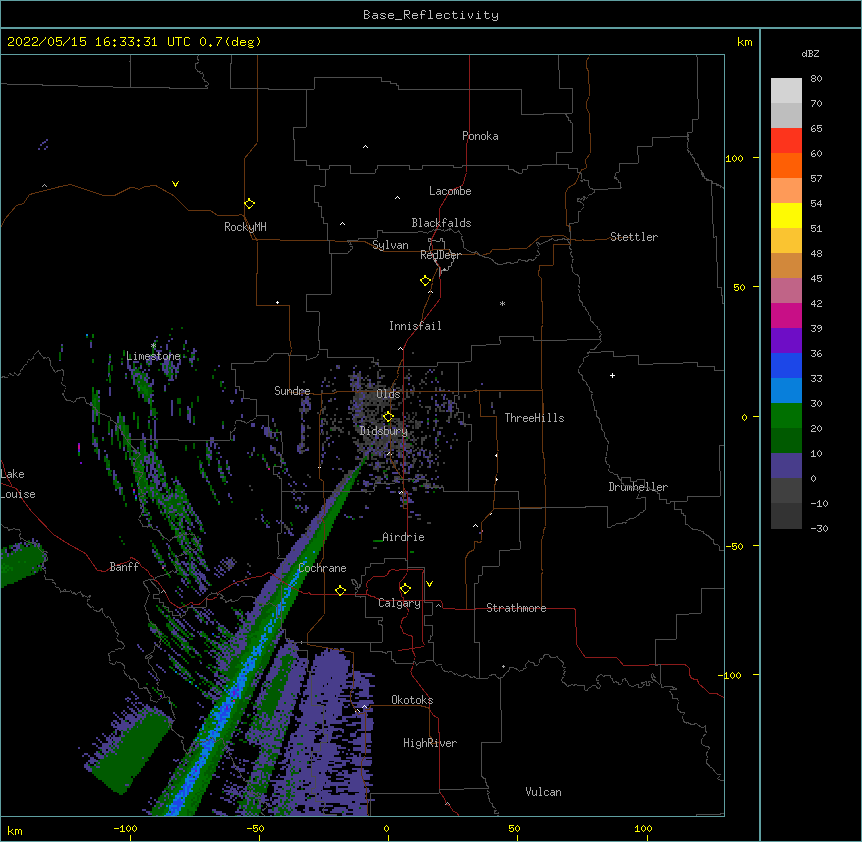Click the Okotoks town label
Image resolution: width=862 pixels, height=842 pixels.
point(412,700)
